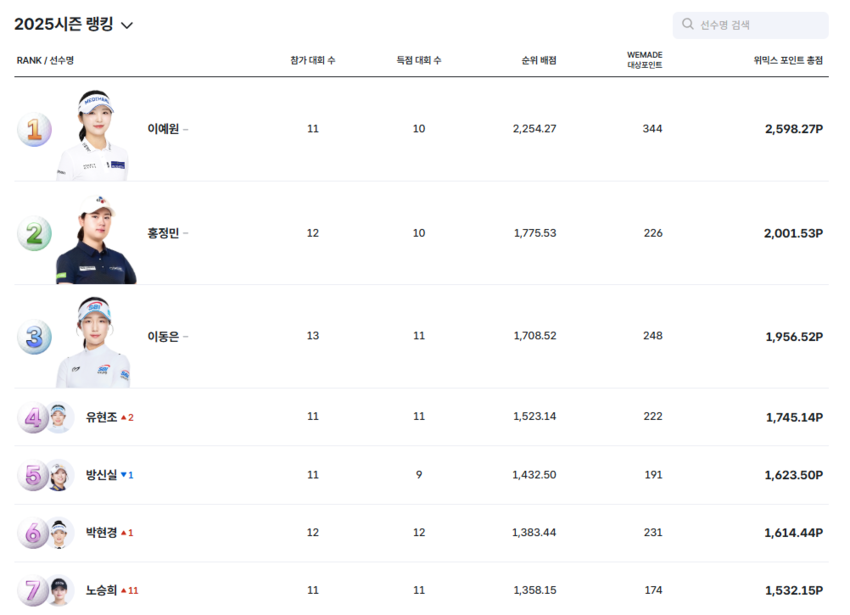Screen dimensions: 850x615
Task: Click the 참가 대회 수 column header
Action: (312, 61)
